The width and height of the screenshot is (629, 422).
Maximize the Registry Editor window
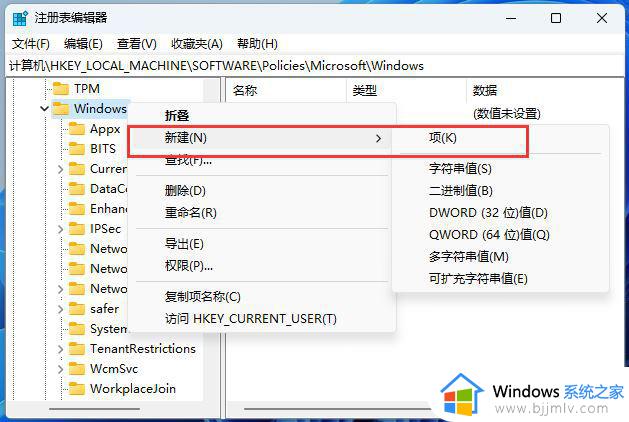tap(556, 18)
